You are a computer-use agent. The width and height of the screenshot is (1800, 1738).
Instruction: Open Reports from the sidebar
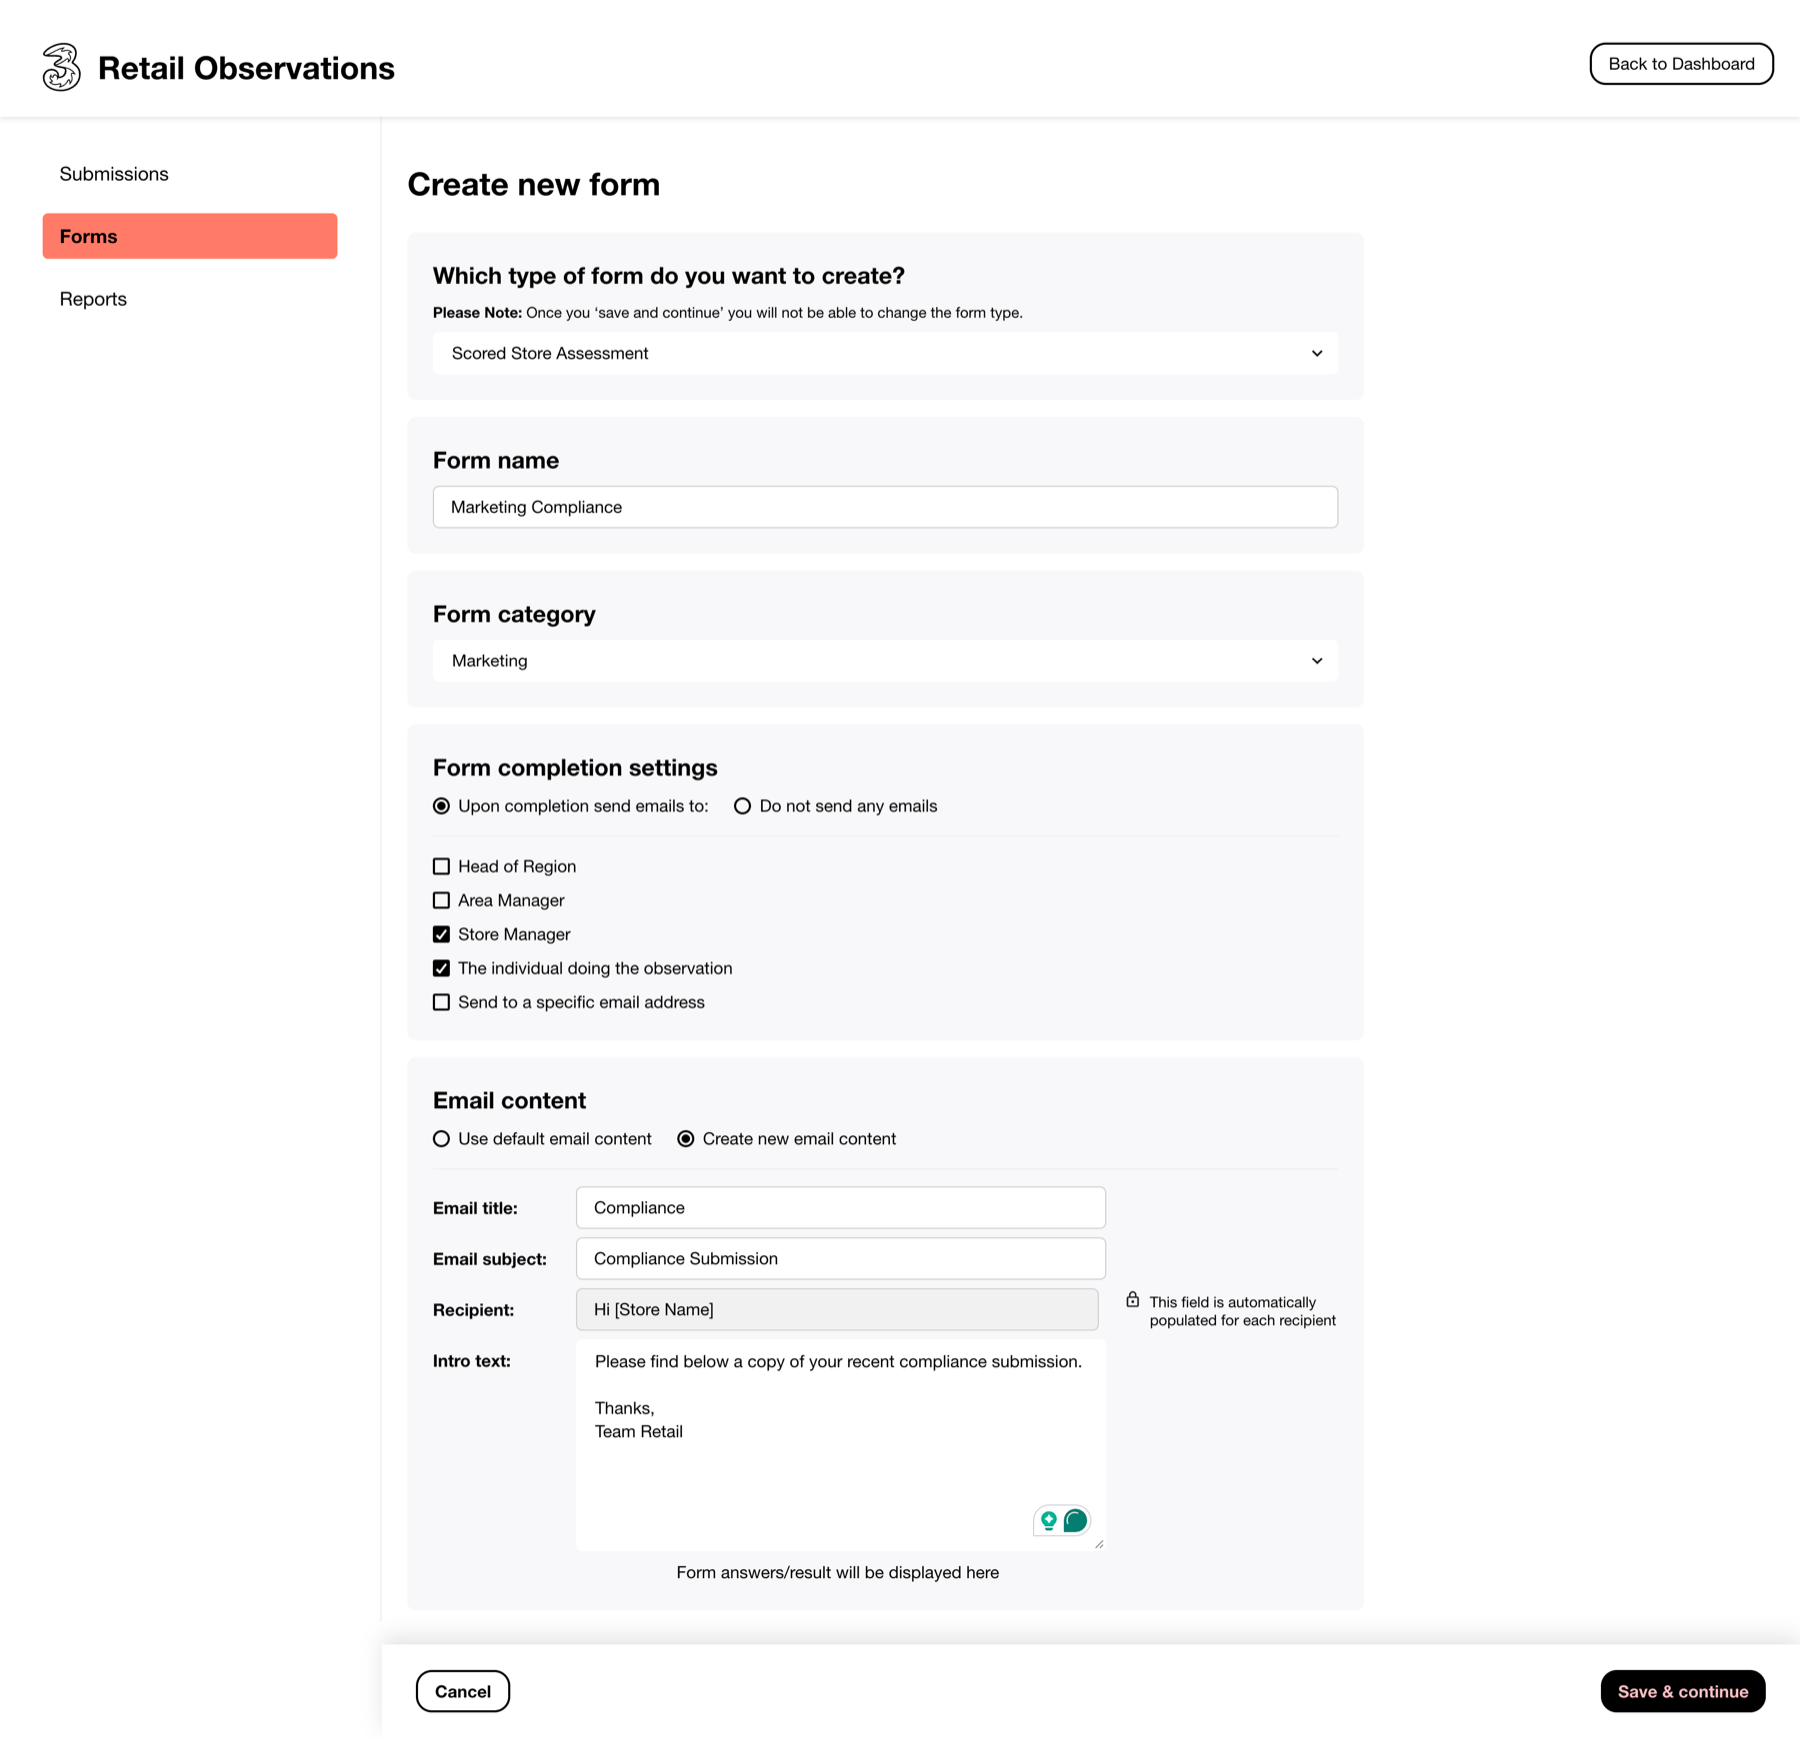coord(93,298)
